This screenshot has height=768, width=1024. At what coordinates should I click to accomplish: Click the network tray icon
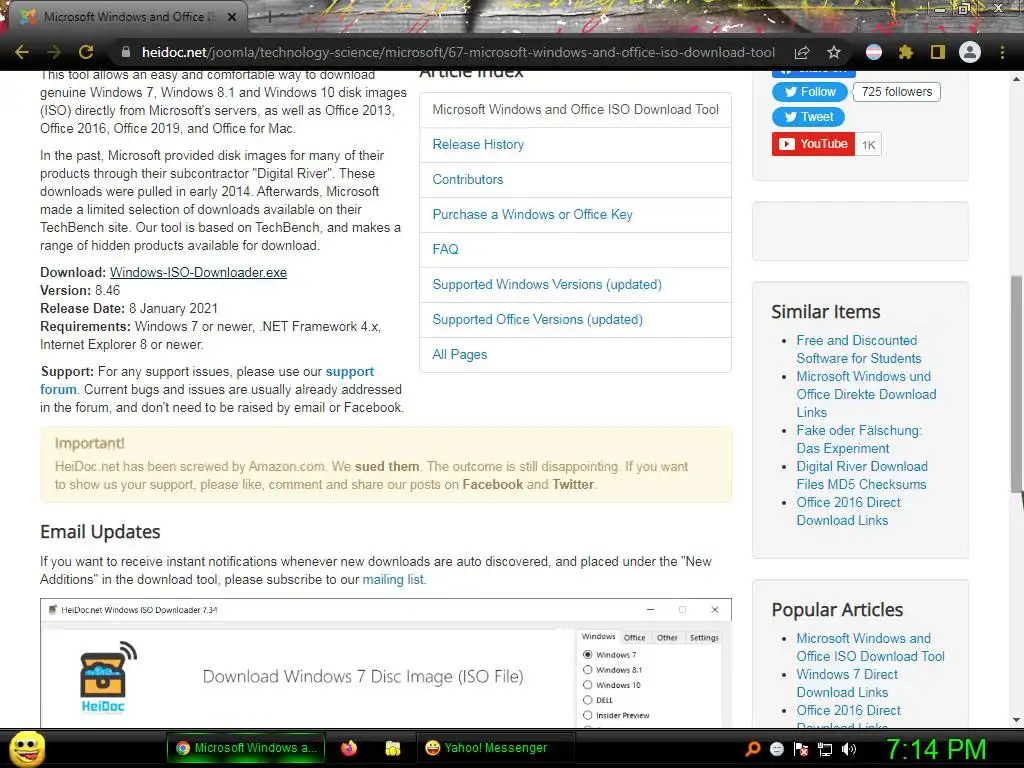tap(825, 749)
